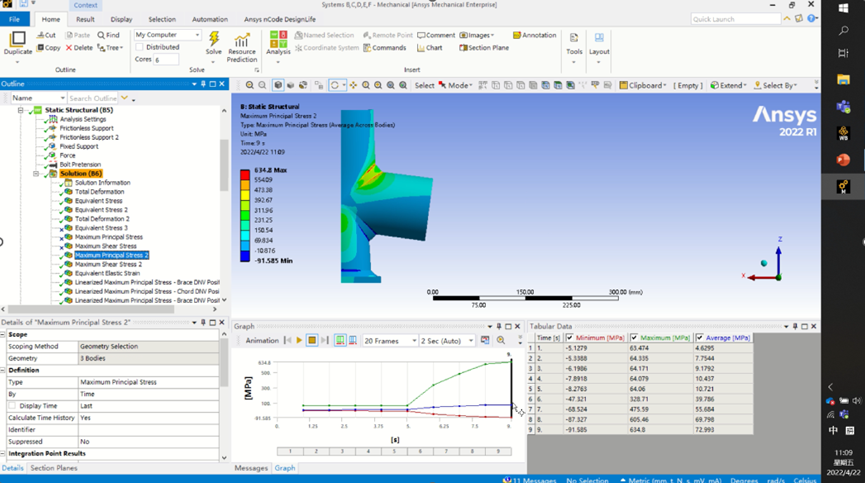
Task: Insert a Comment
Action: (x=436, y=35)
